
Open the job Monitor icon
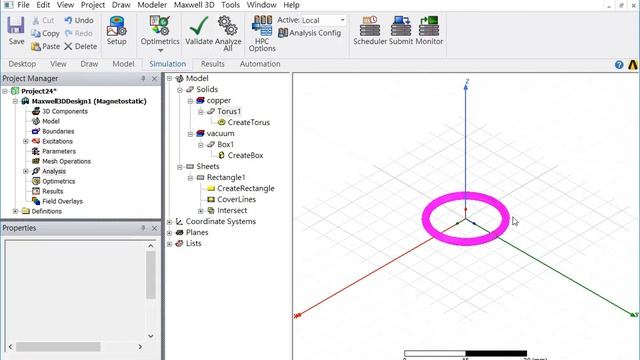[429, 26]
